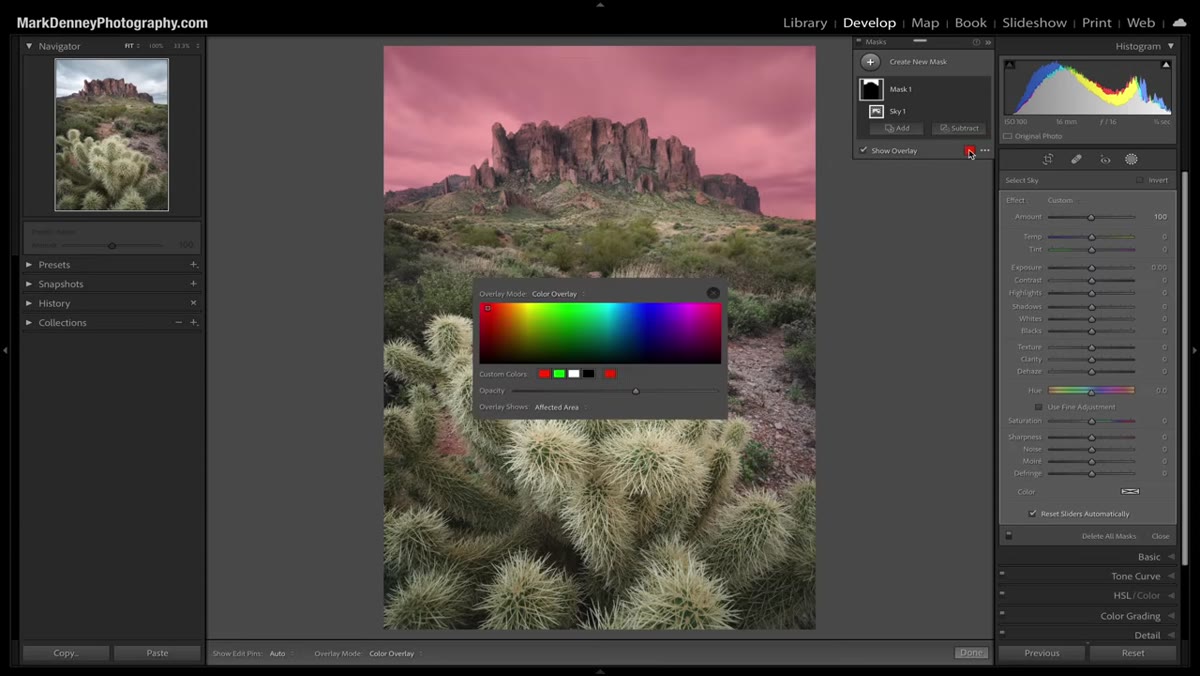The width and height of the screenshot is (1200, 676).
Task: Enable Use Fine Adjustment checkbox
Action: [1039, 407]
